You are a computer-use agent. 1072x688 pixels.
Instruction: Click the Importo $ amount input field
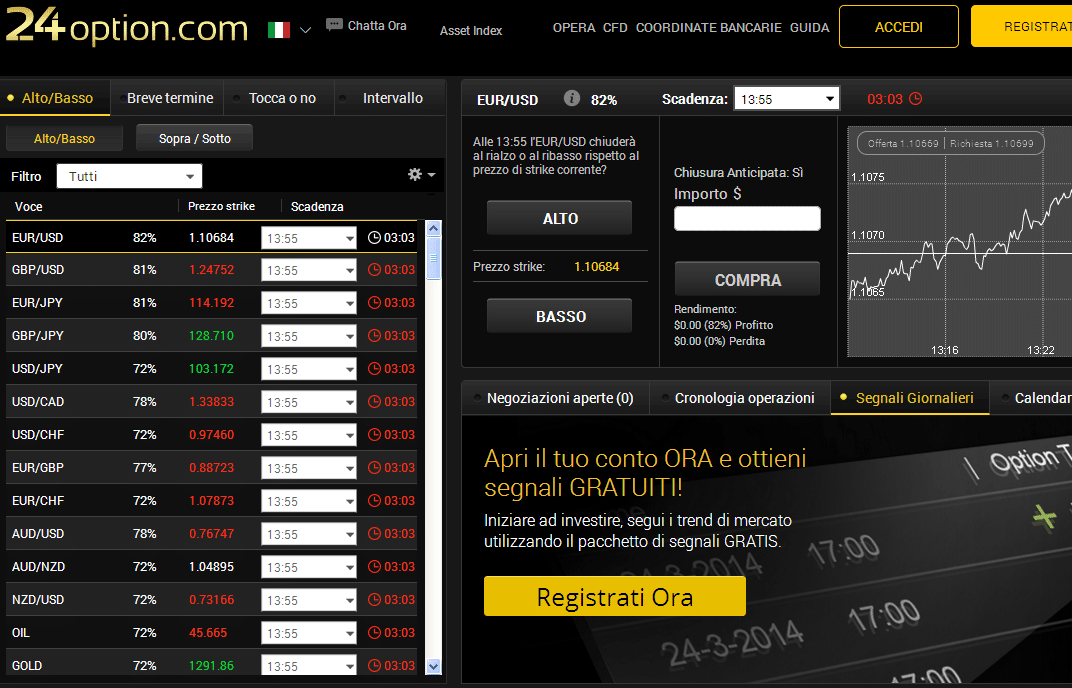point(747,218)
